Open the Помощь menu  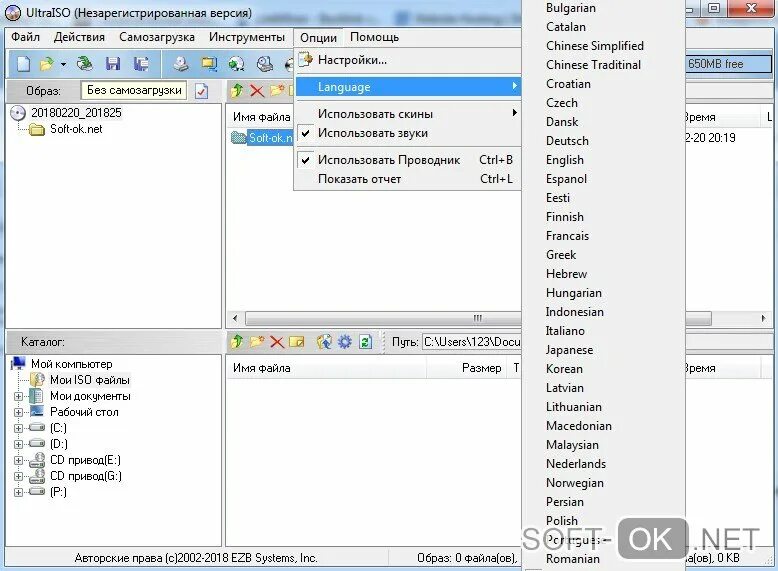point(375,37)
